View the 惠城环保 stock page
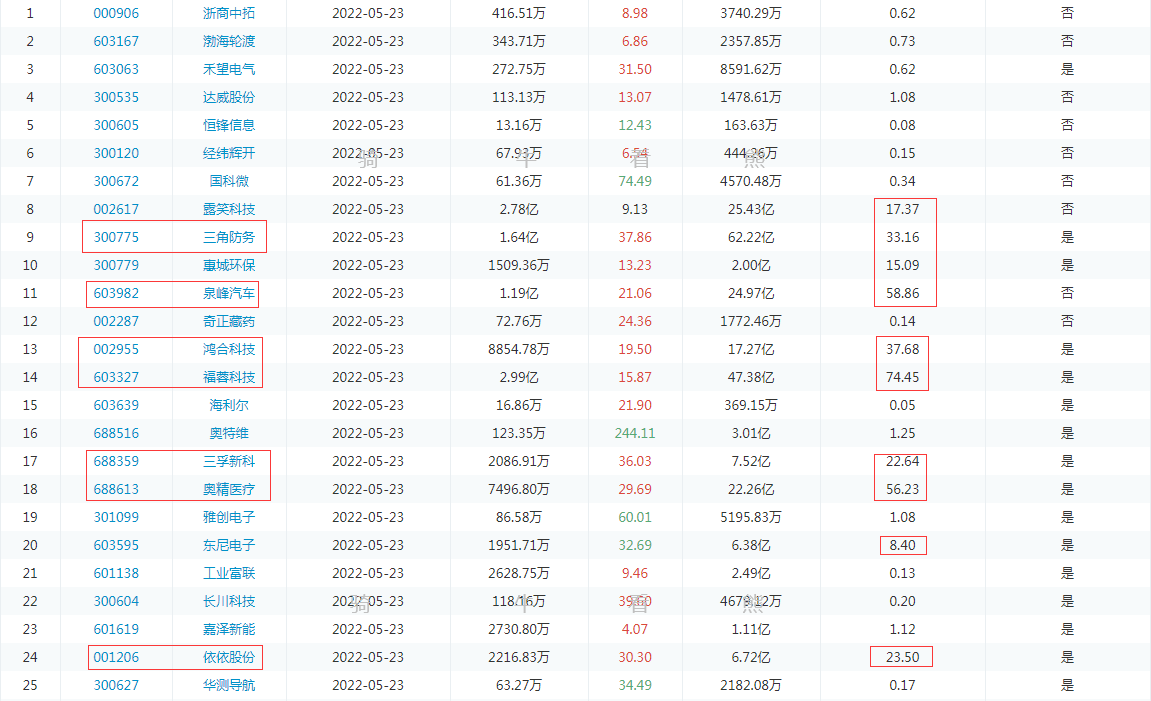The height and width of the screenshot is (701, 1151). (x=229, y=265)
